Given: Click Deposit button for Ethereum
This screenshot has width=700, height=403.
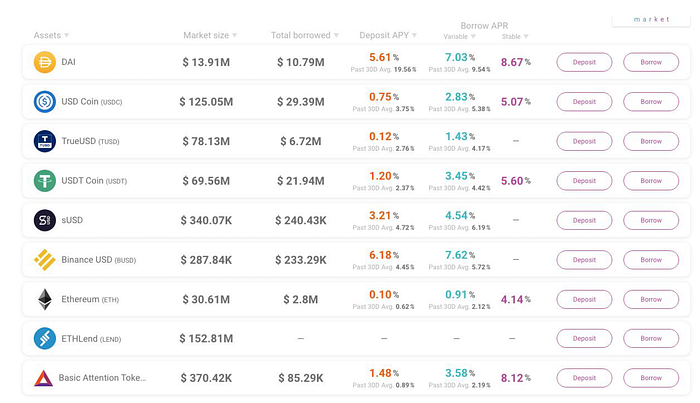Looking at the screenshot, I should pos(584,299).
